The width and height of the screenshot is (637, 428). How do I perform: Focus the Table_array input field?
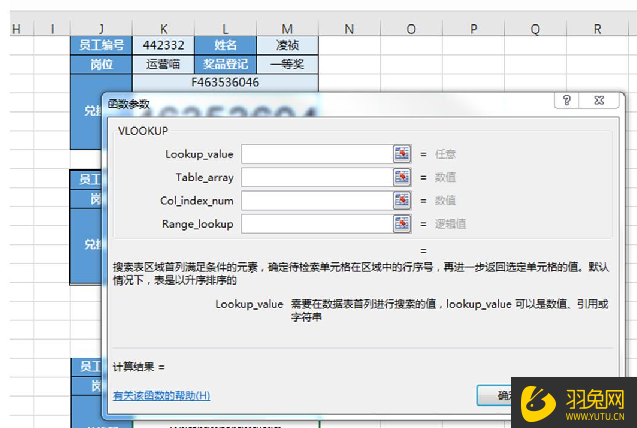pos(317,177)
